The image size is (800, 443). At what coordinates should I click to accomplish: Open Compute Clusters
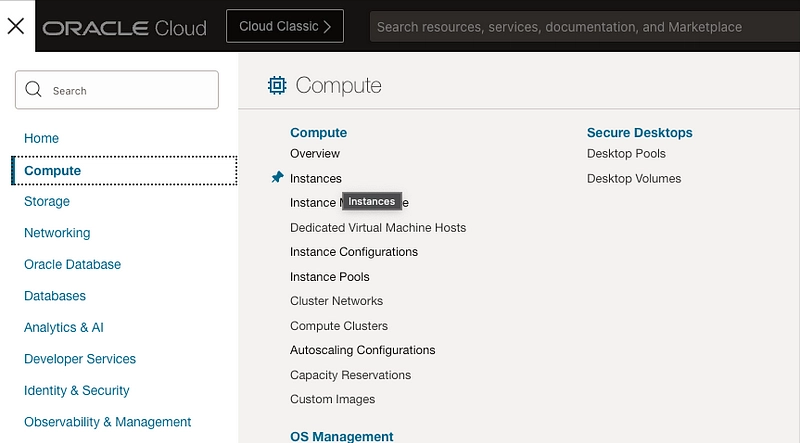(339, 326)
